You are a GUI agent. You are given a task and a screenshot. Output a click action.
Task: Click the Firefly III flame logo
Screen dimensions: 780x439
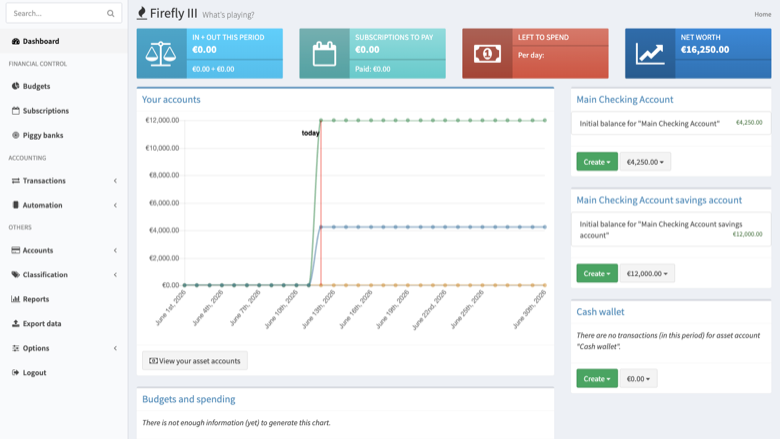(142, 13)
